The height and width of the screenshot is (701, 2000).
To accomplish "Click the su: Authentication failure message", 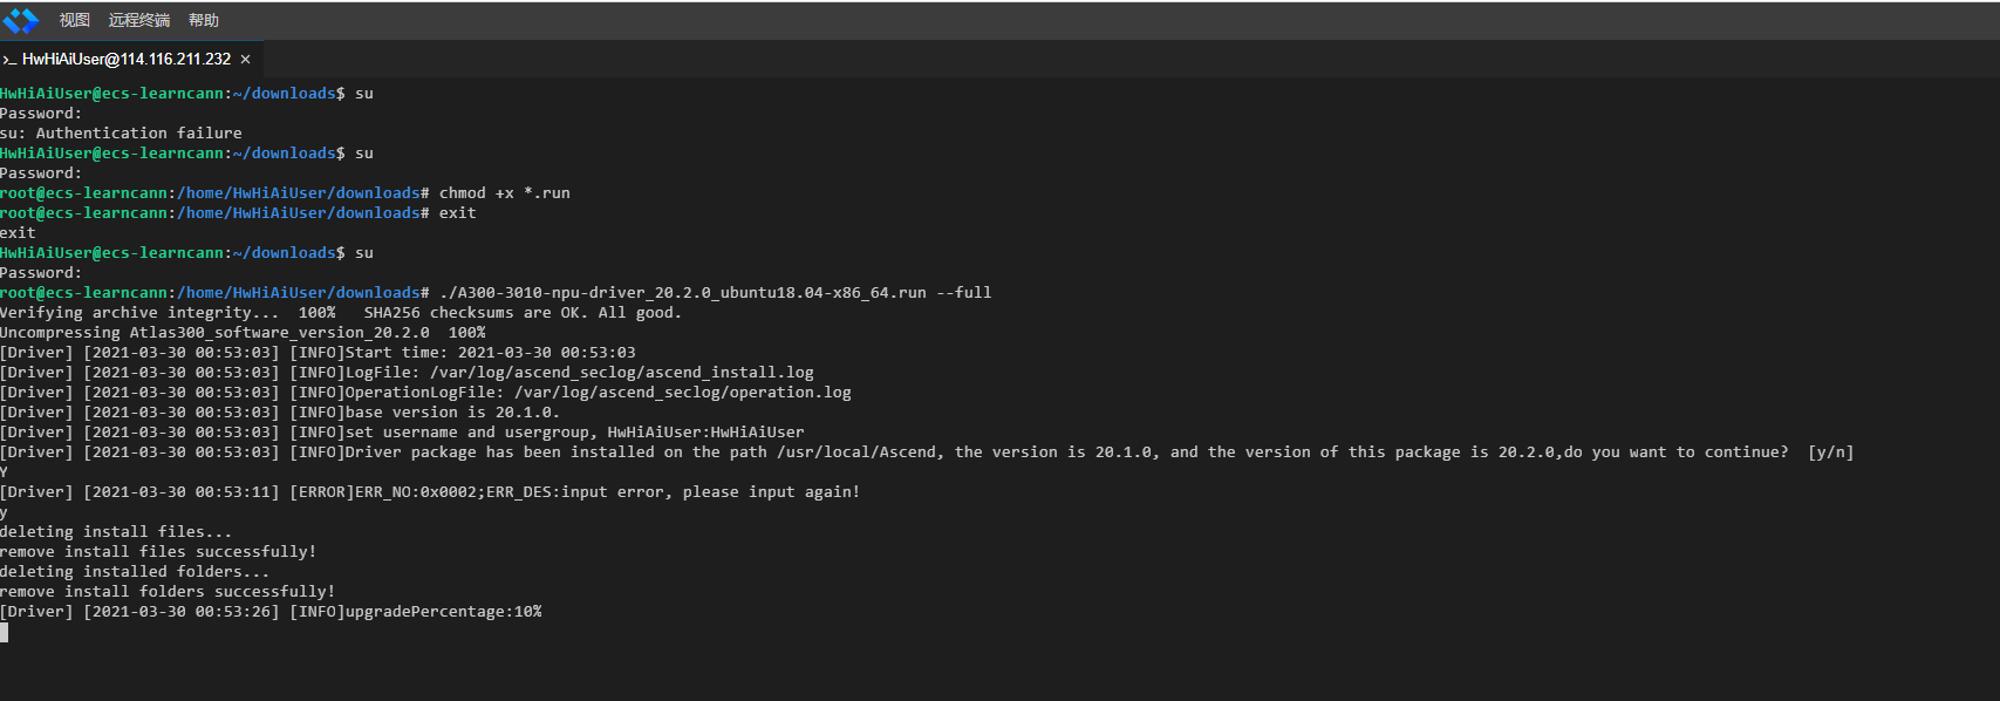I will coord(121,133).
